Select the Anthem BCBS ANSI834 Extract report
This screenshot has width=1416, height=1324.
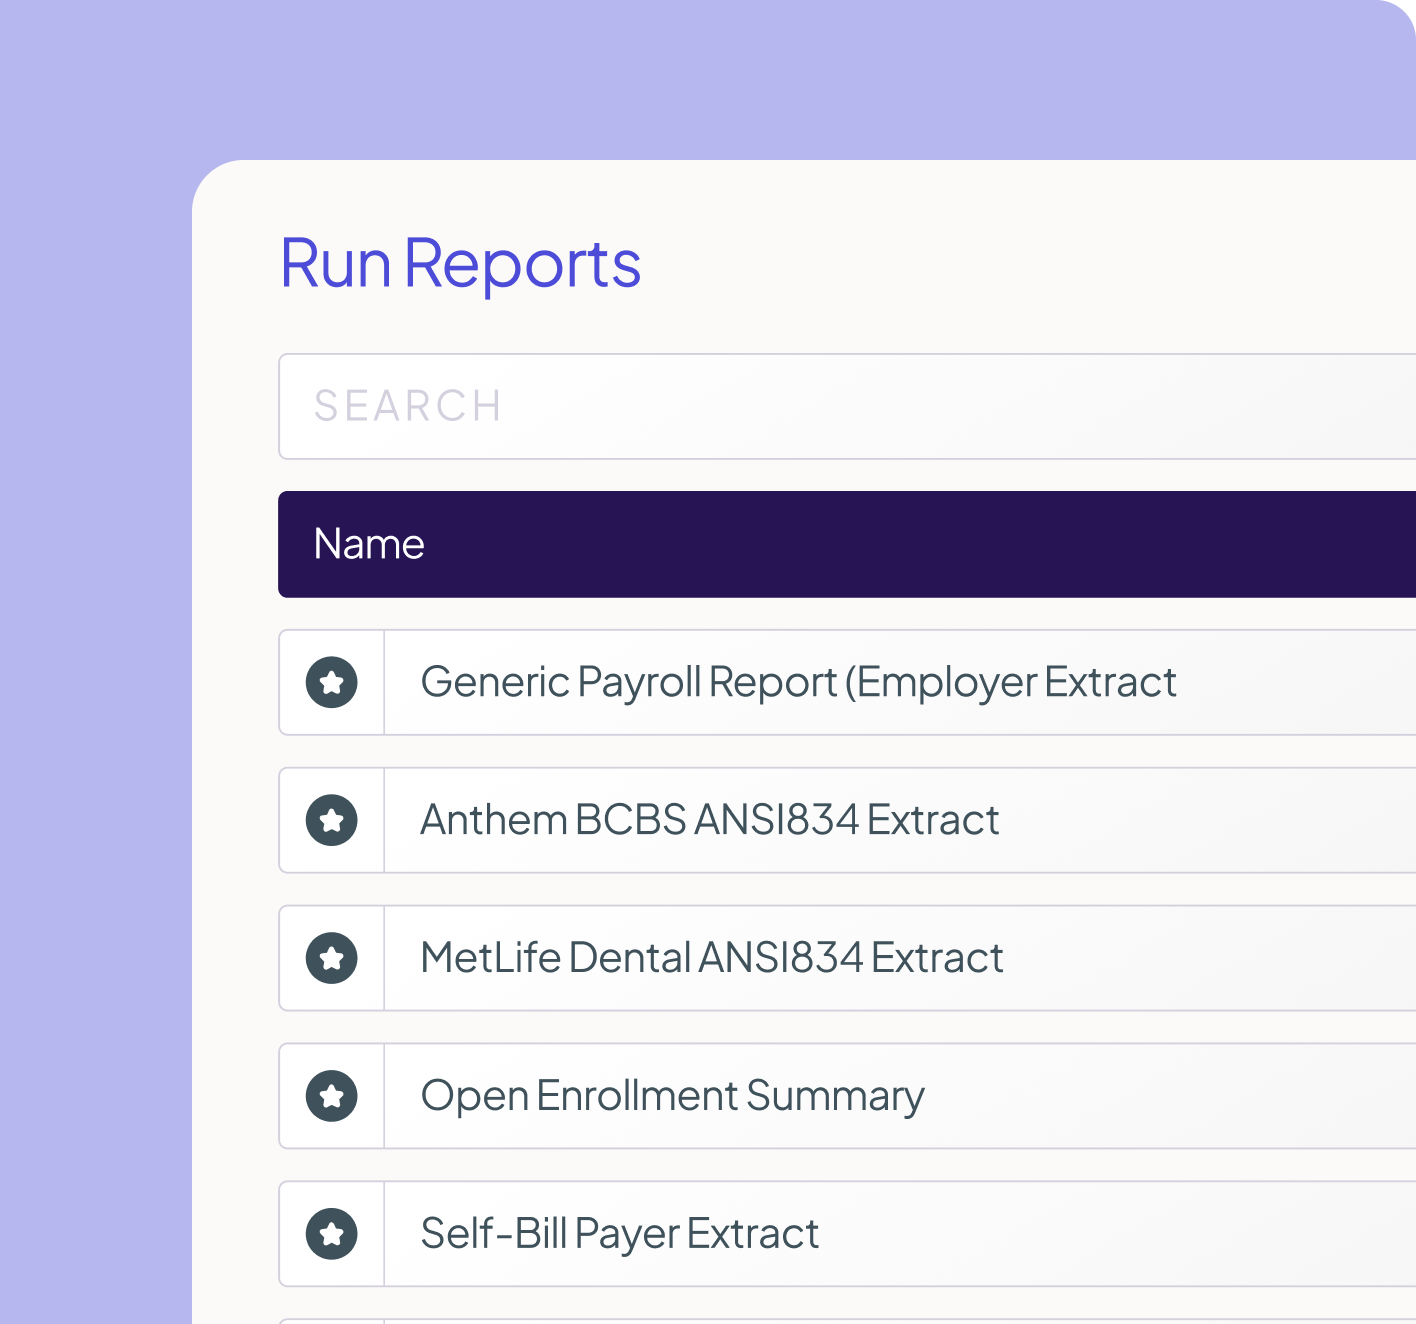pos(710,821)
